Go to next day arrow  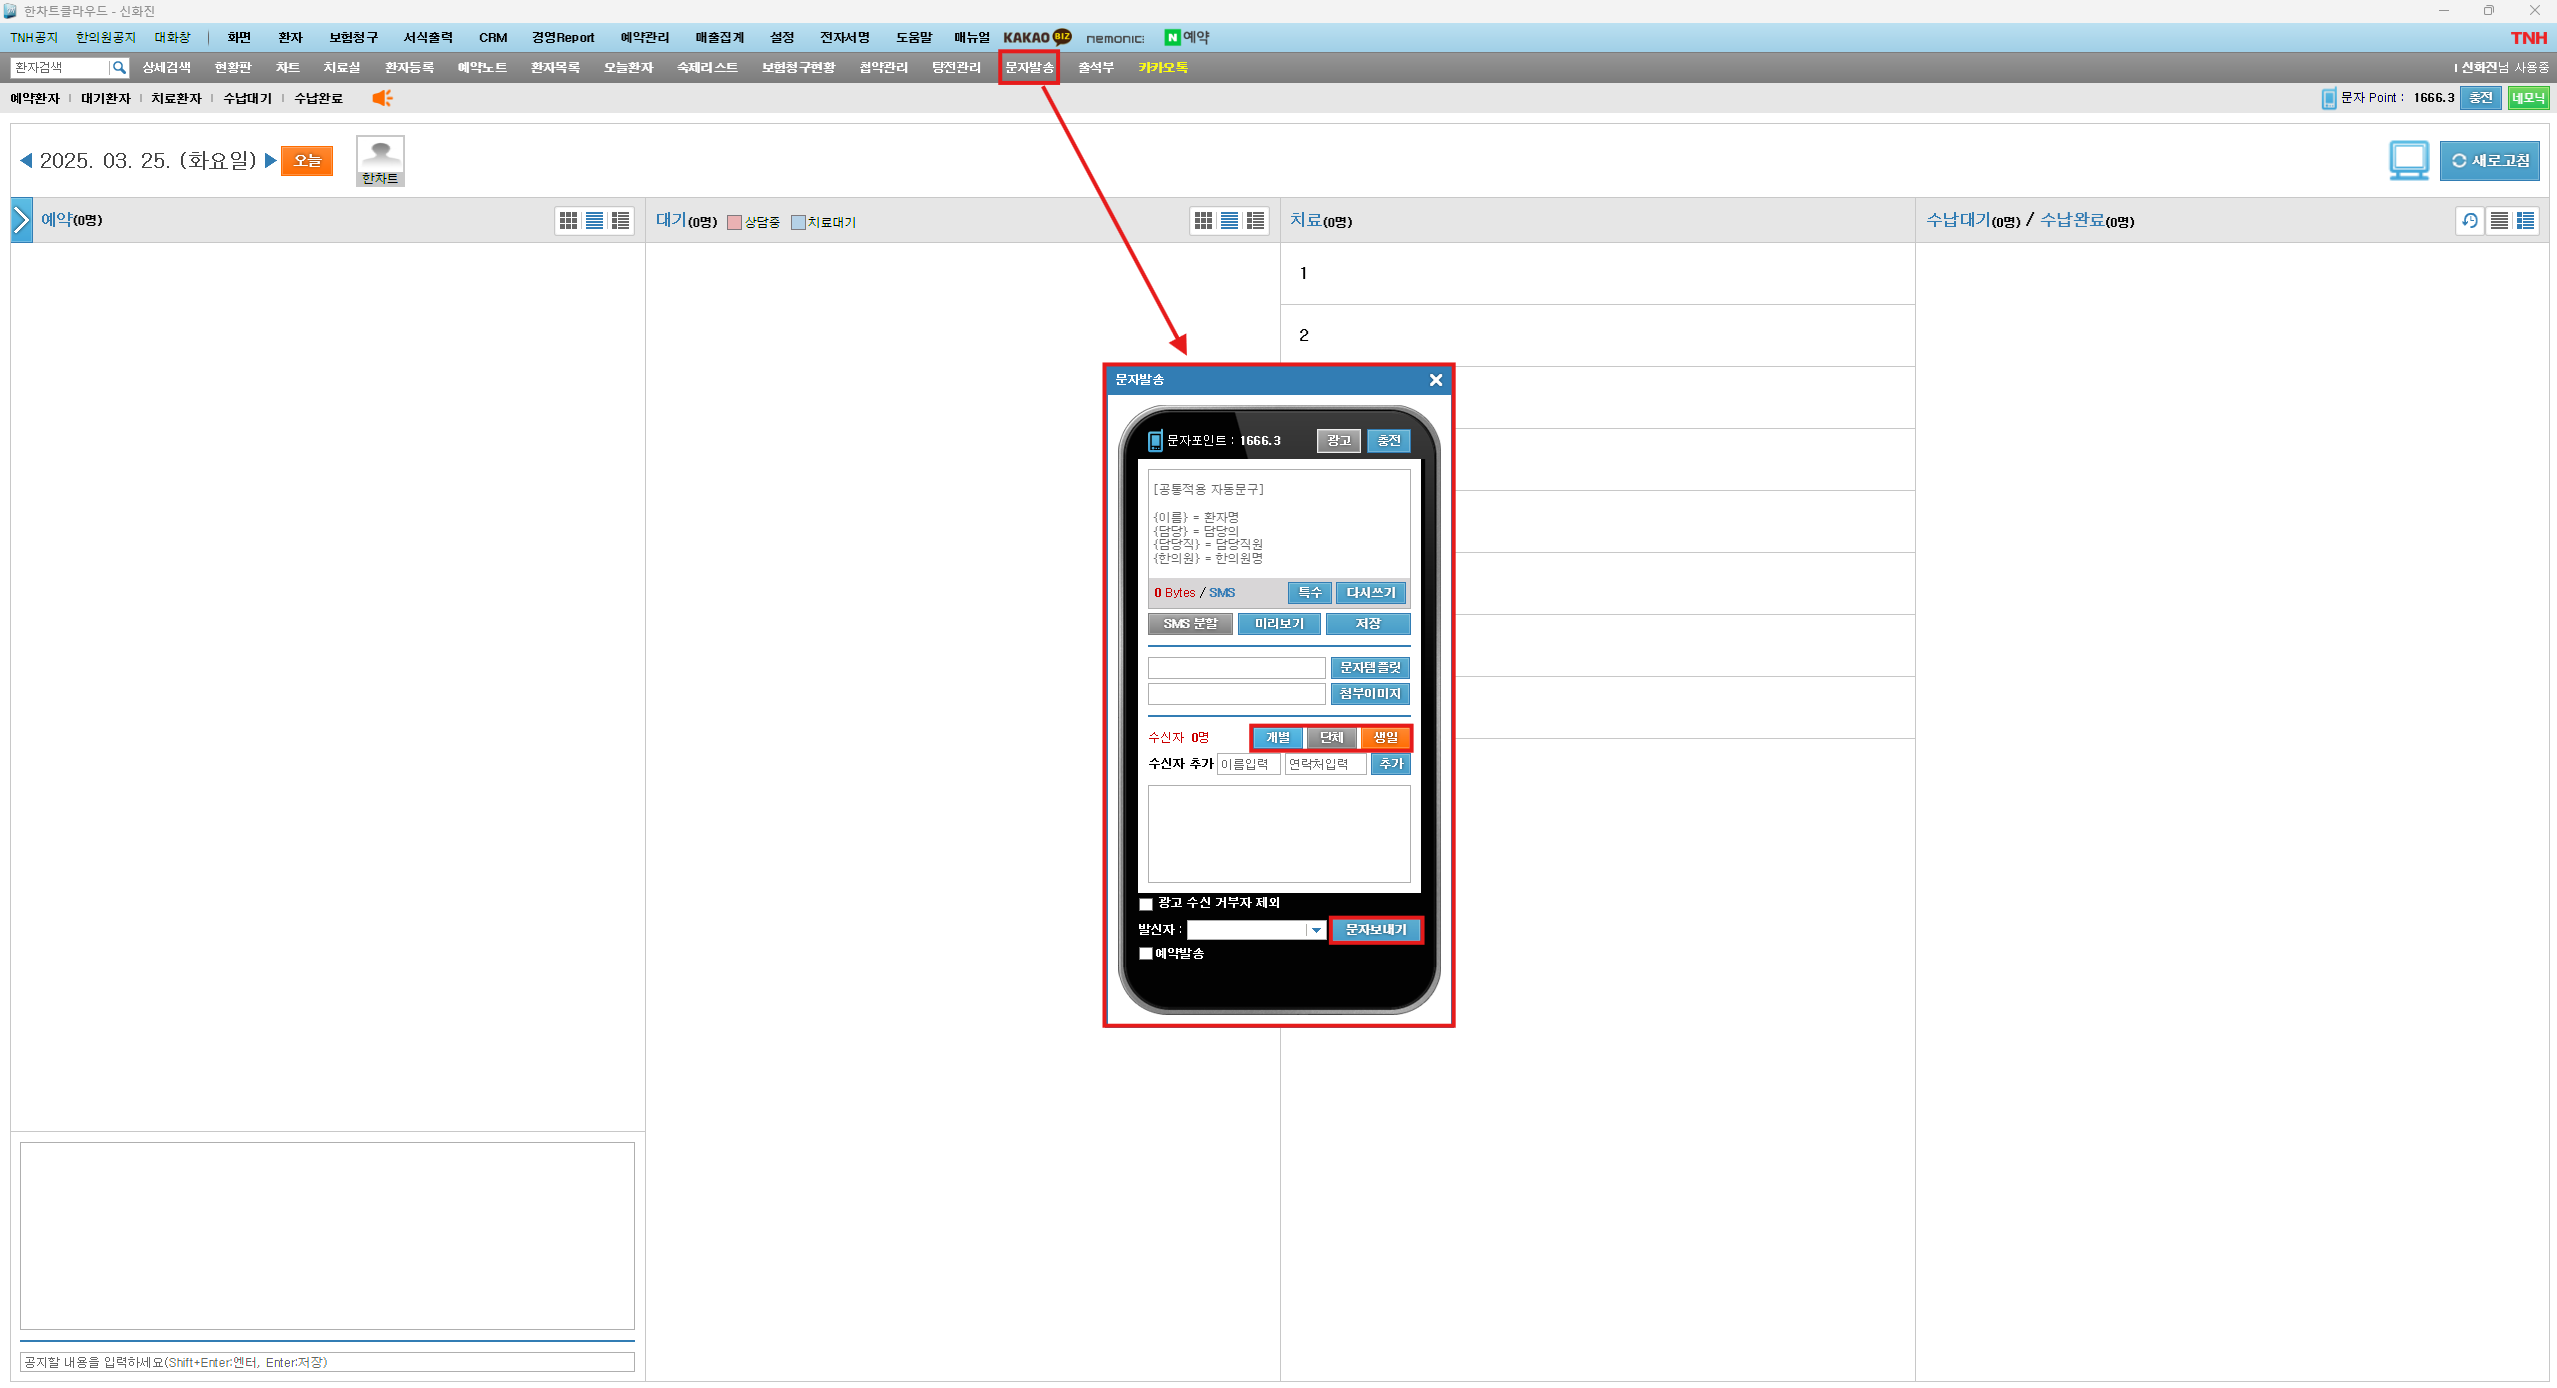pos(270,160)
